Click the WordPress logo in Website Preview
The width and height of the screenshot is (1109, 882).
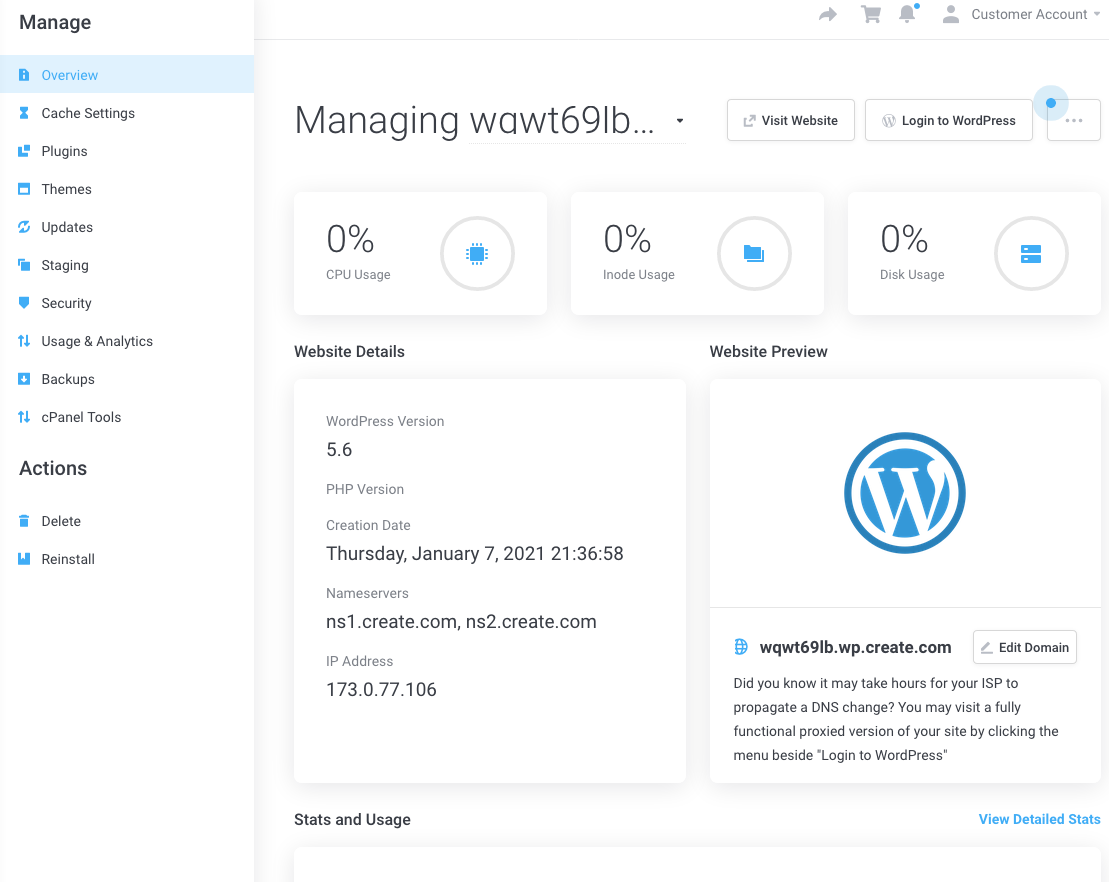click(x=905, y=493)
